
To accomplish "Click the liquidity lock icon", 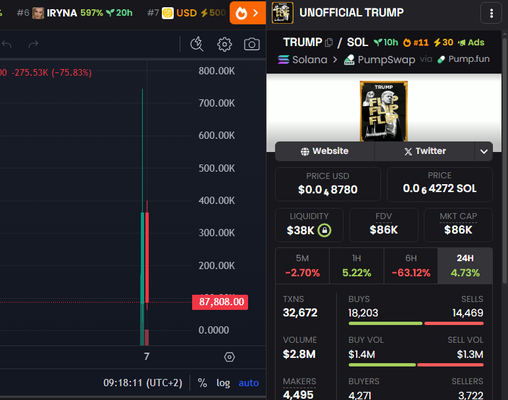I will click(x=324, y=230).
